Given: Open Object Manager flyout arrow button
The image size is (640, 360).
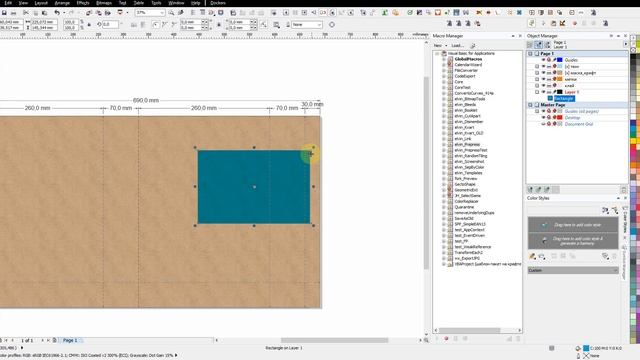Looking at the screenshot, I should [625, 44].
